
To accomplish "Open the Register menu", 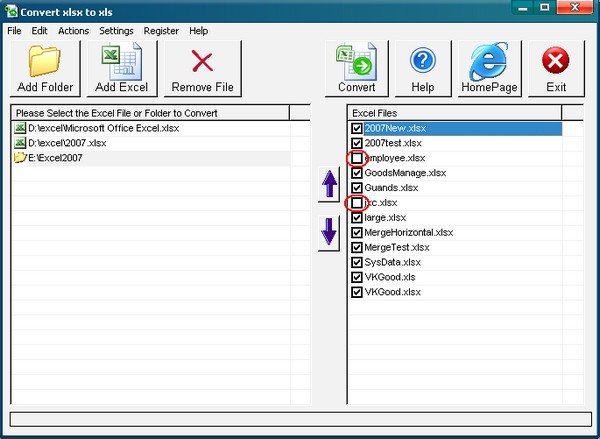I will 161,31.
